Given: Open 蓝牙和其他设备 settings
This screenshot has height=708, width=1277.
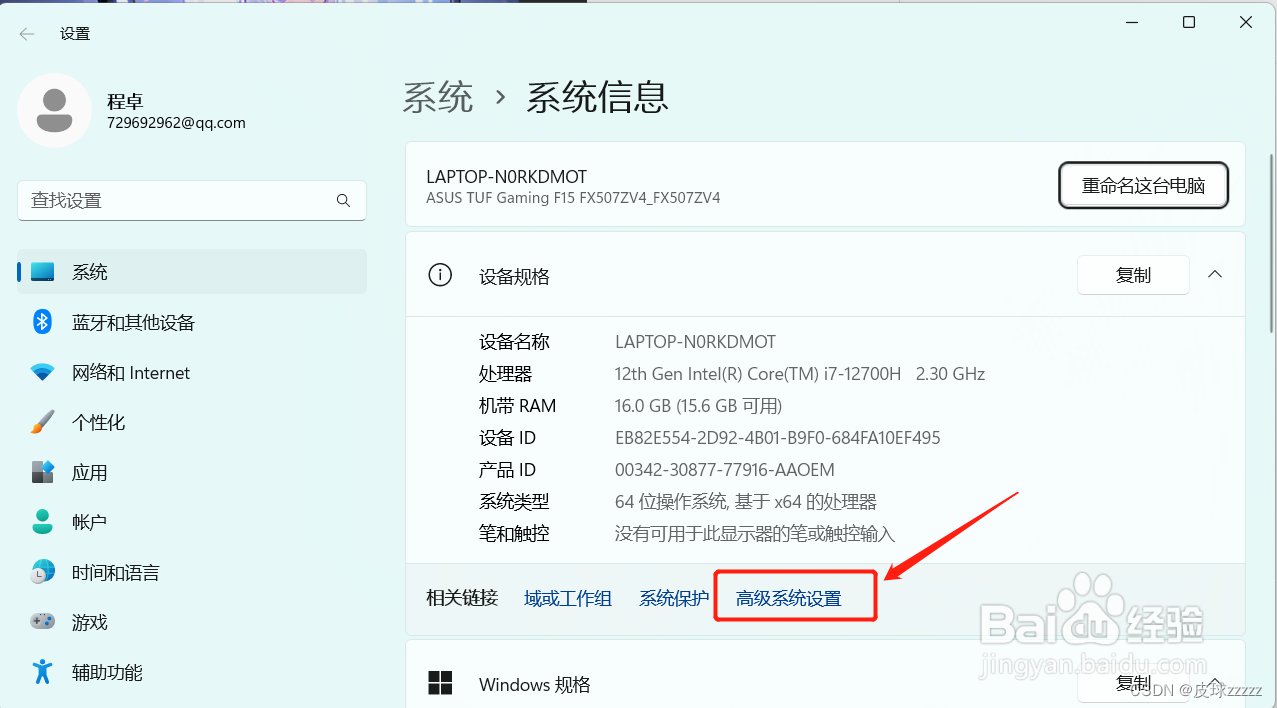Looking at the screenshot, I should [192, 322].
